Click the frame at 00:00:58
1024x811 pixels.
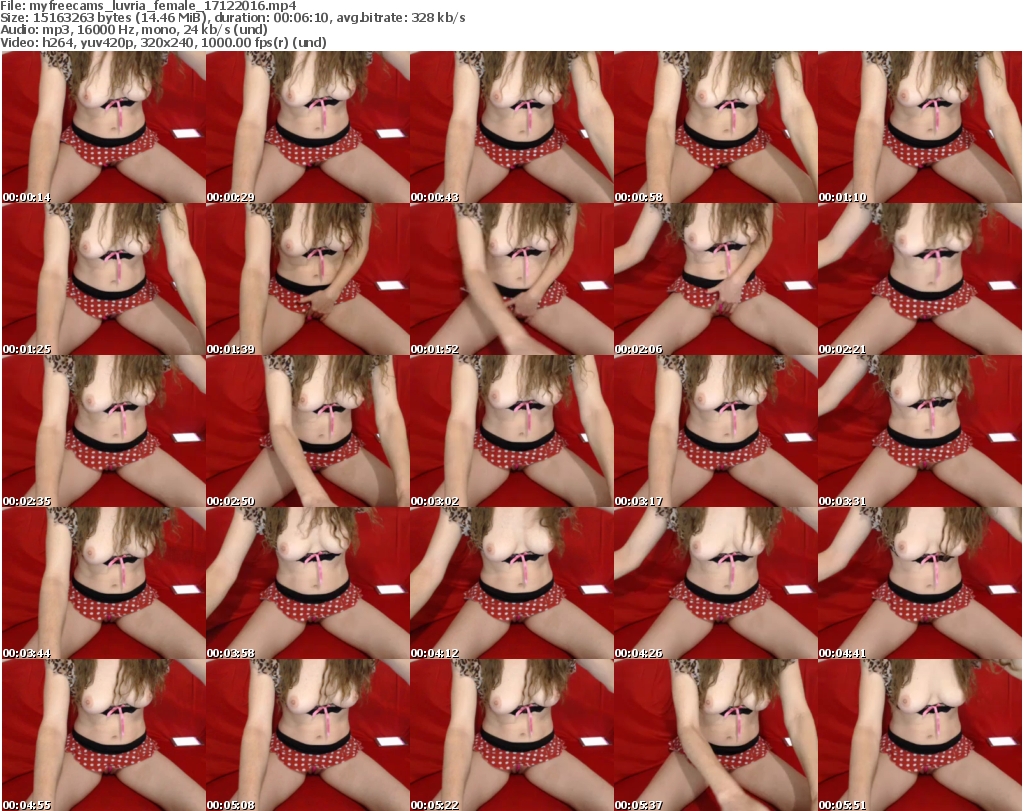coord(715,127)
